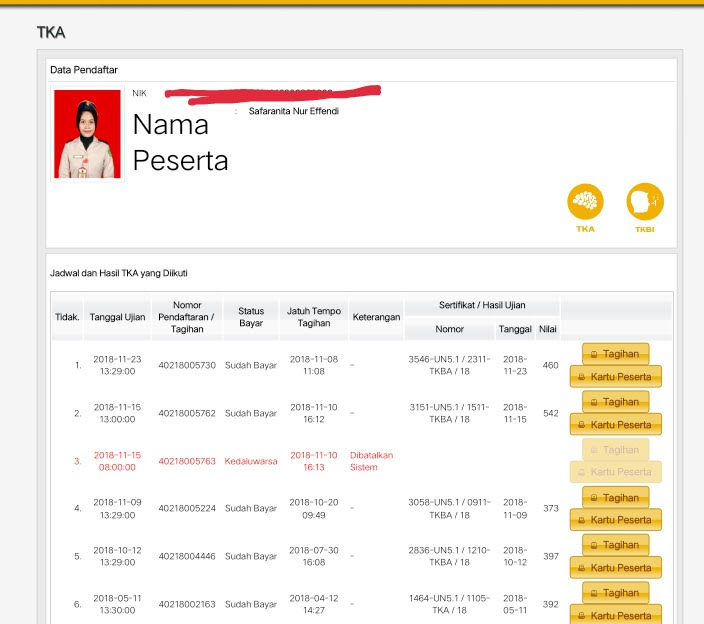Open Tagihan for registration 40218005224
Image resolution: width=704 pixels, height=624 pixels.
(616, 497)
